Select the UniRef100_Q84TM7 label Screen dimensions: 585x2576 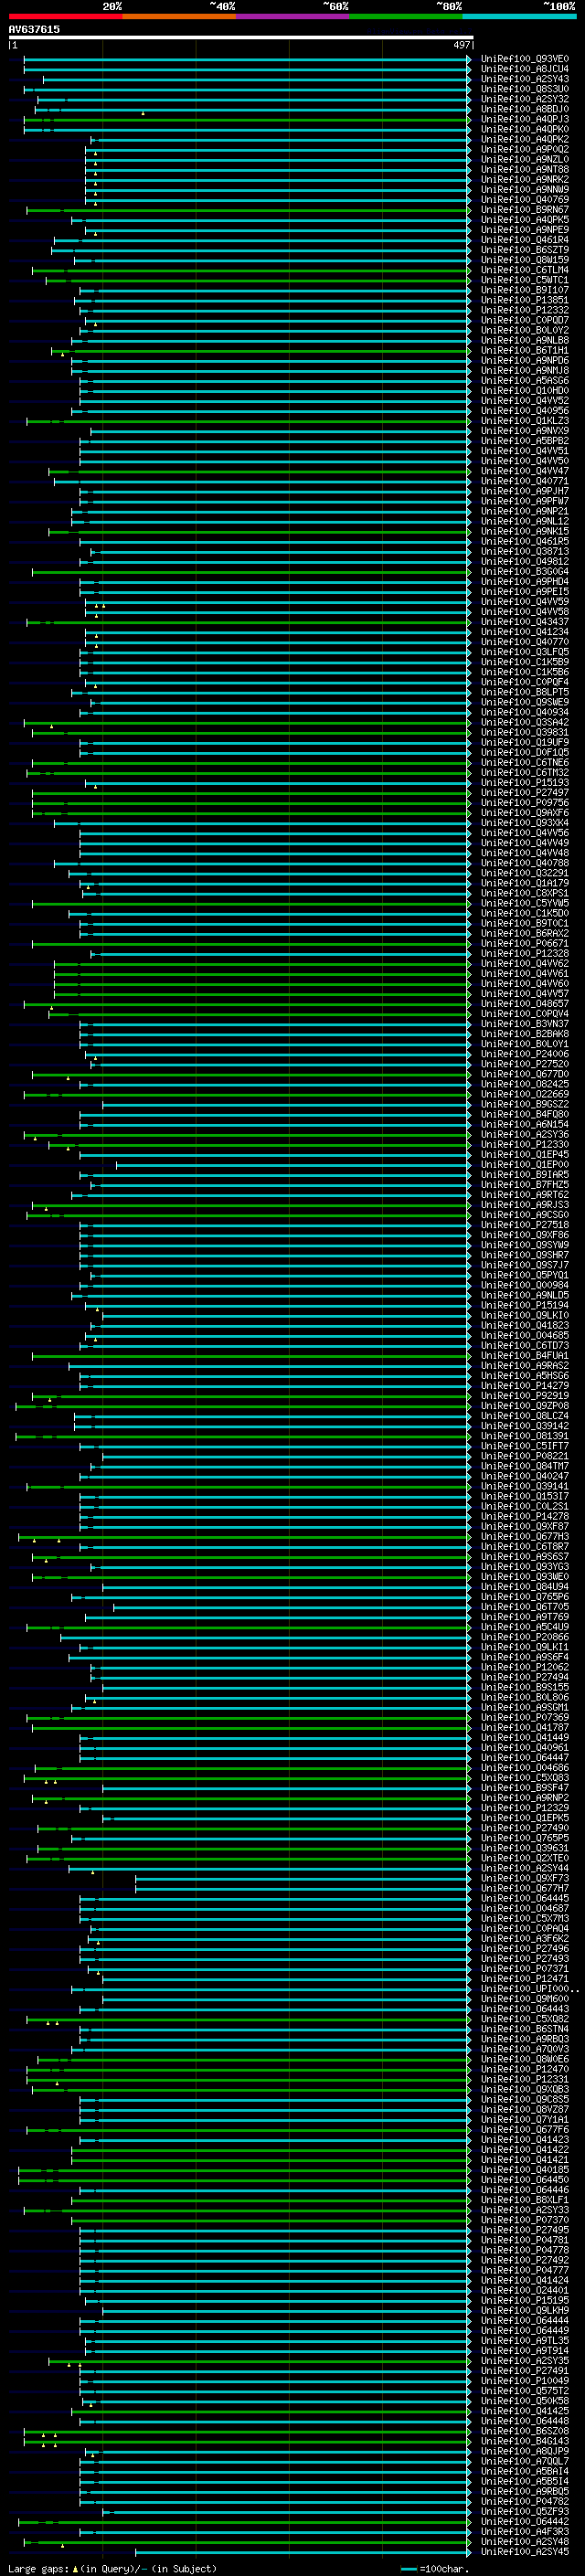(525, 1466)
